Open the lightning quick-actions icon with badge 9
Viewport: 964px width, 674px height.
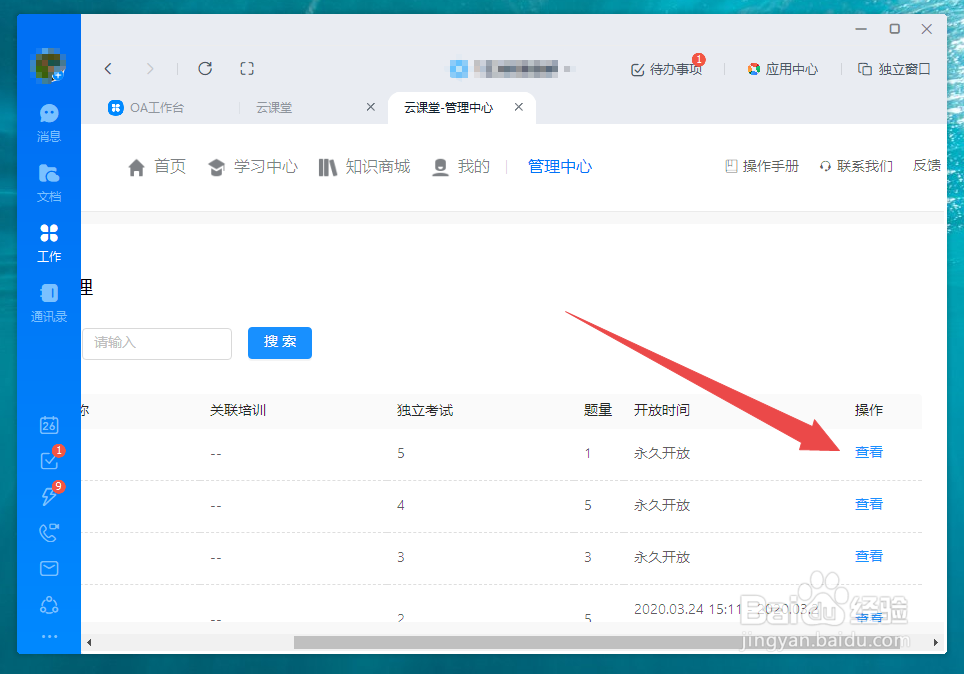point(48,497)
